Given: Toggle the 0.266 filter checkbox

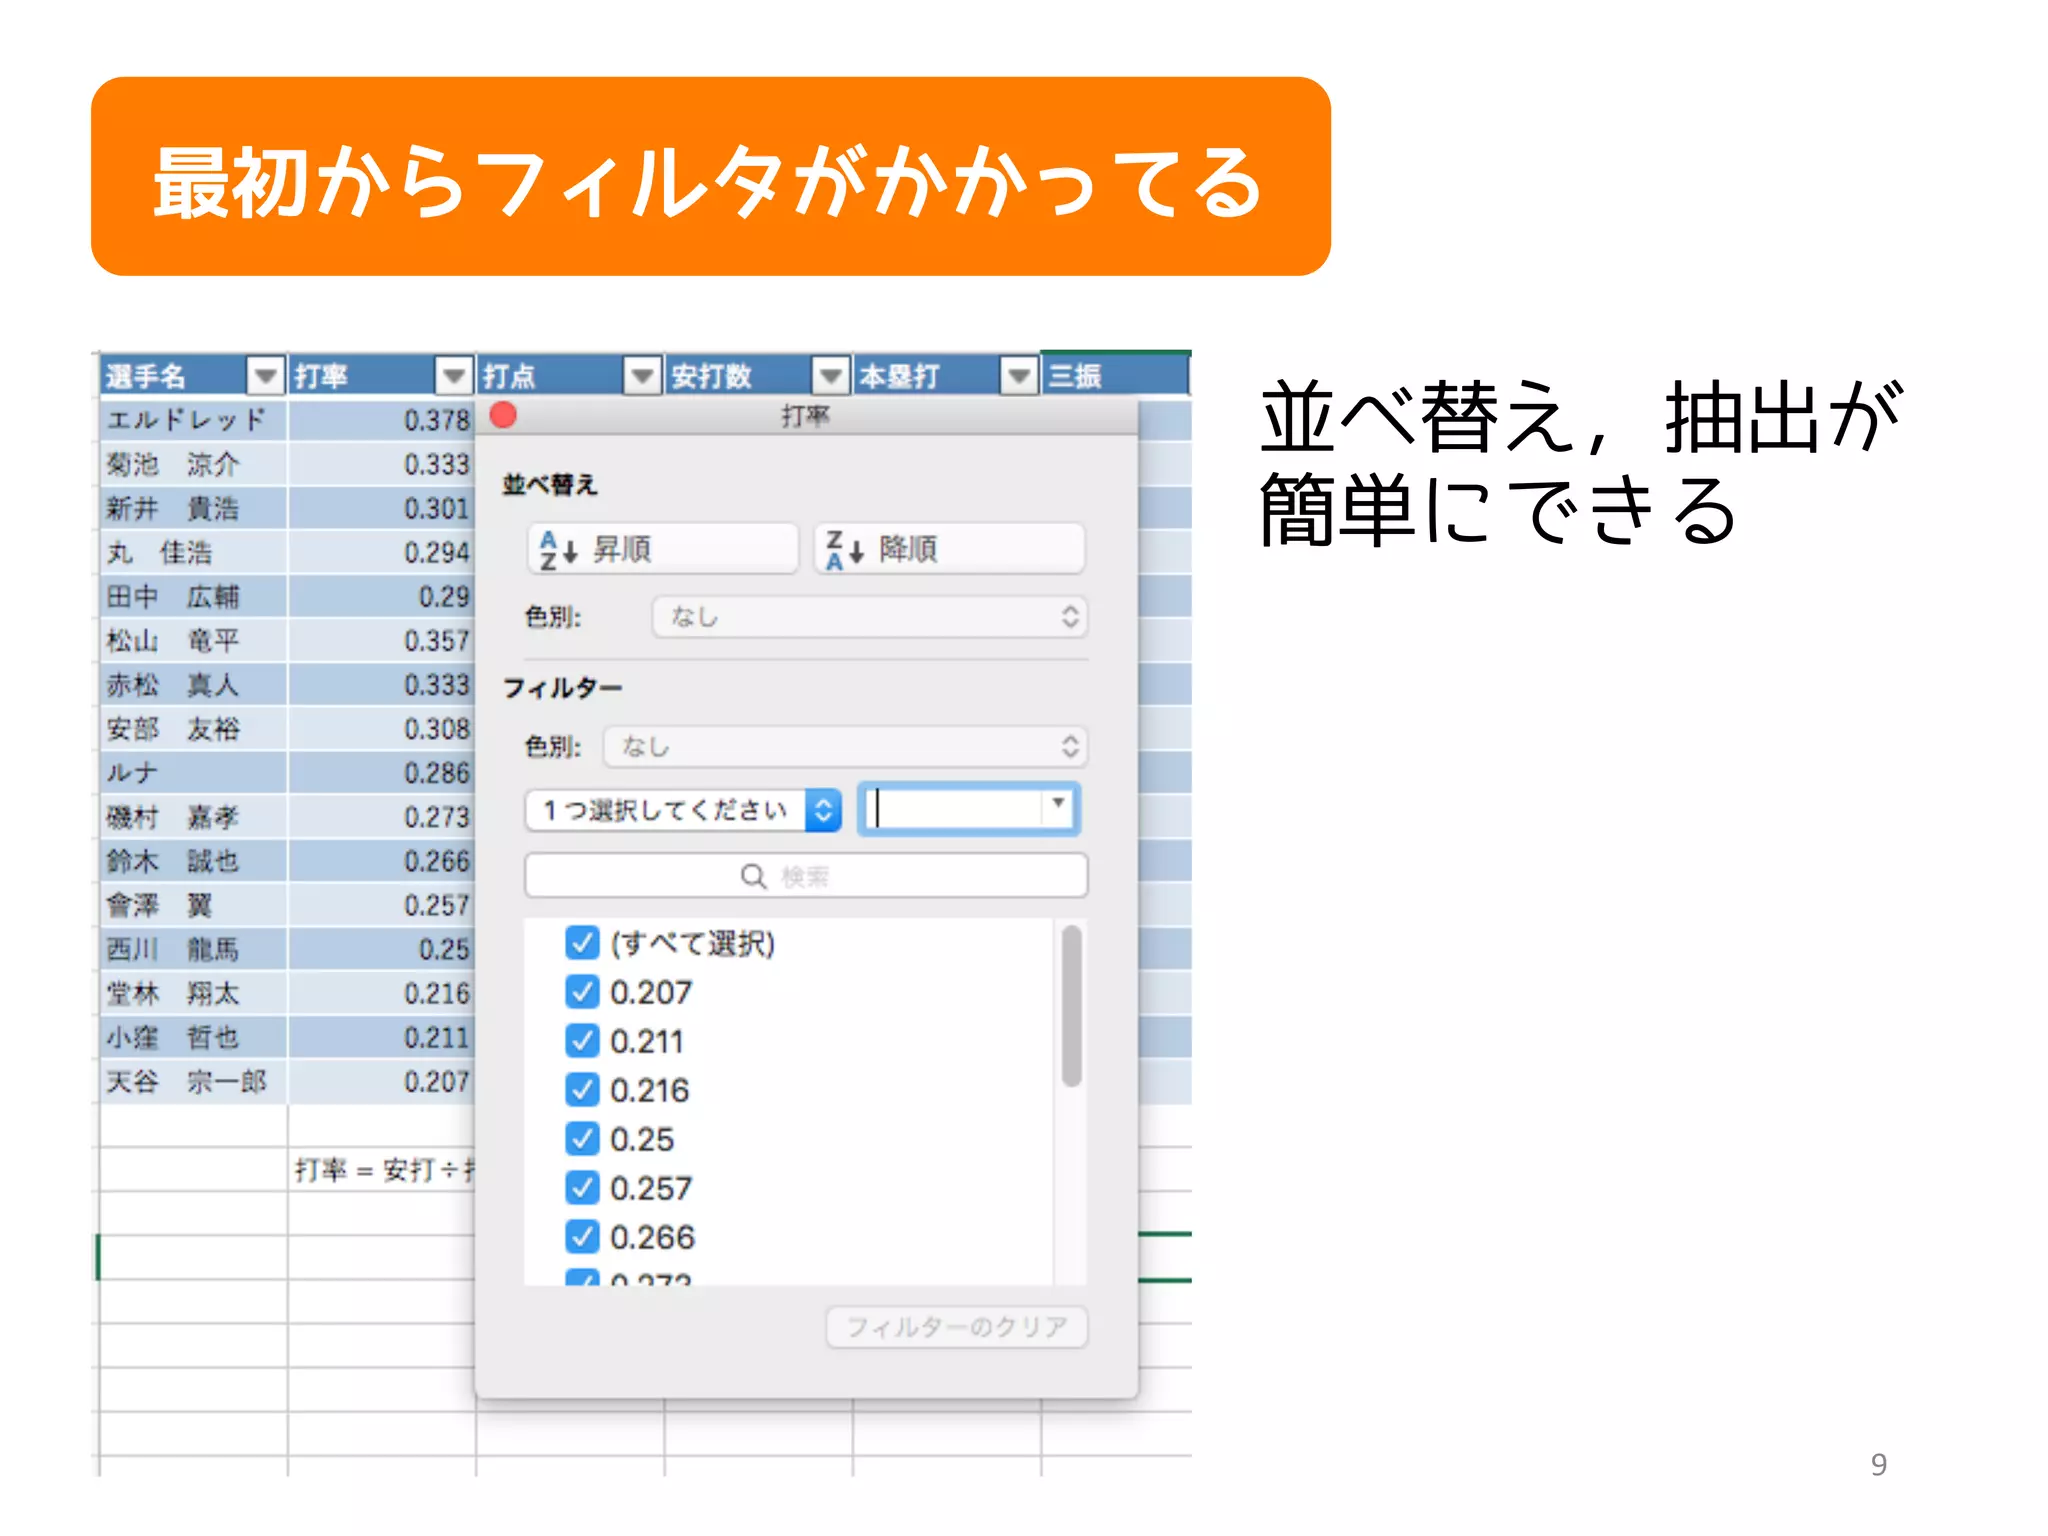Looking at the screenshot, I should point(582,1237).
